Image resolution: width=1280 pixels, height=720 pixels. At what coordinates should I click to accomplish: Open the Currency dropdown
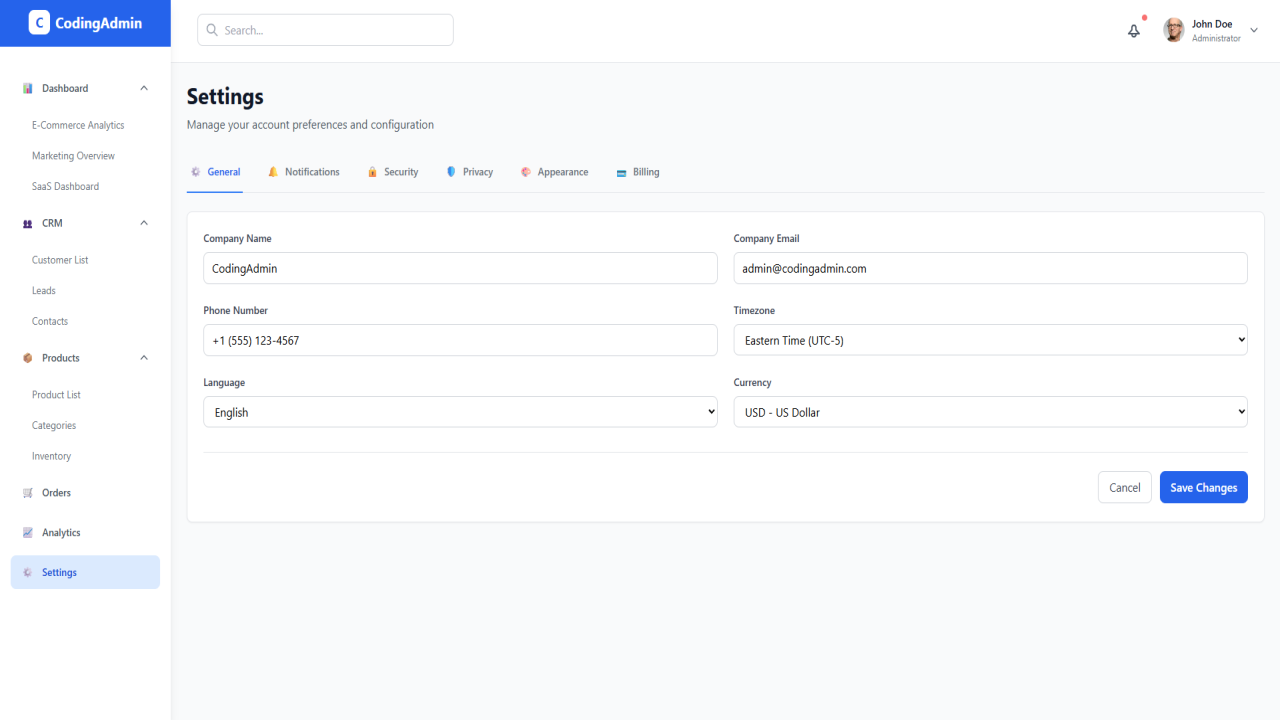(990, 412)
